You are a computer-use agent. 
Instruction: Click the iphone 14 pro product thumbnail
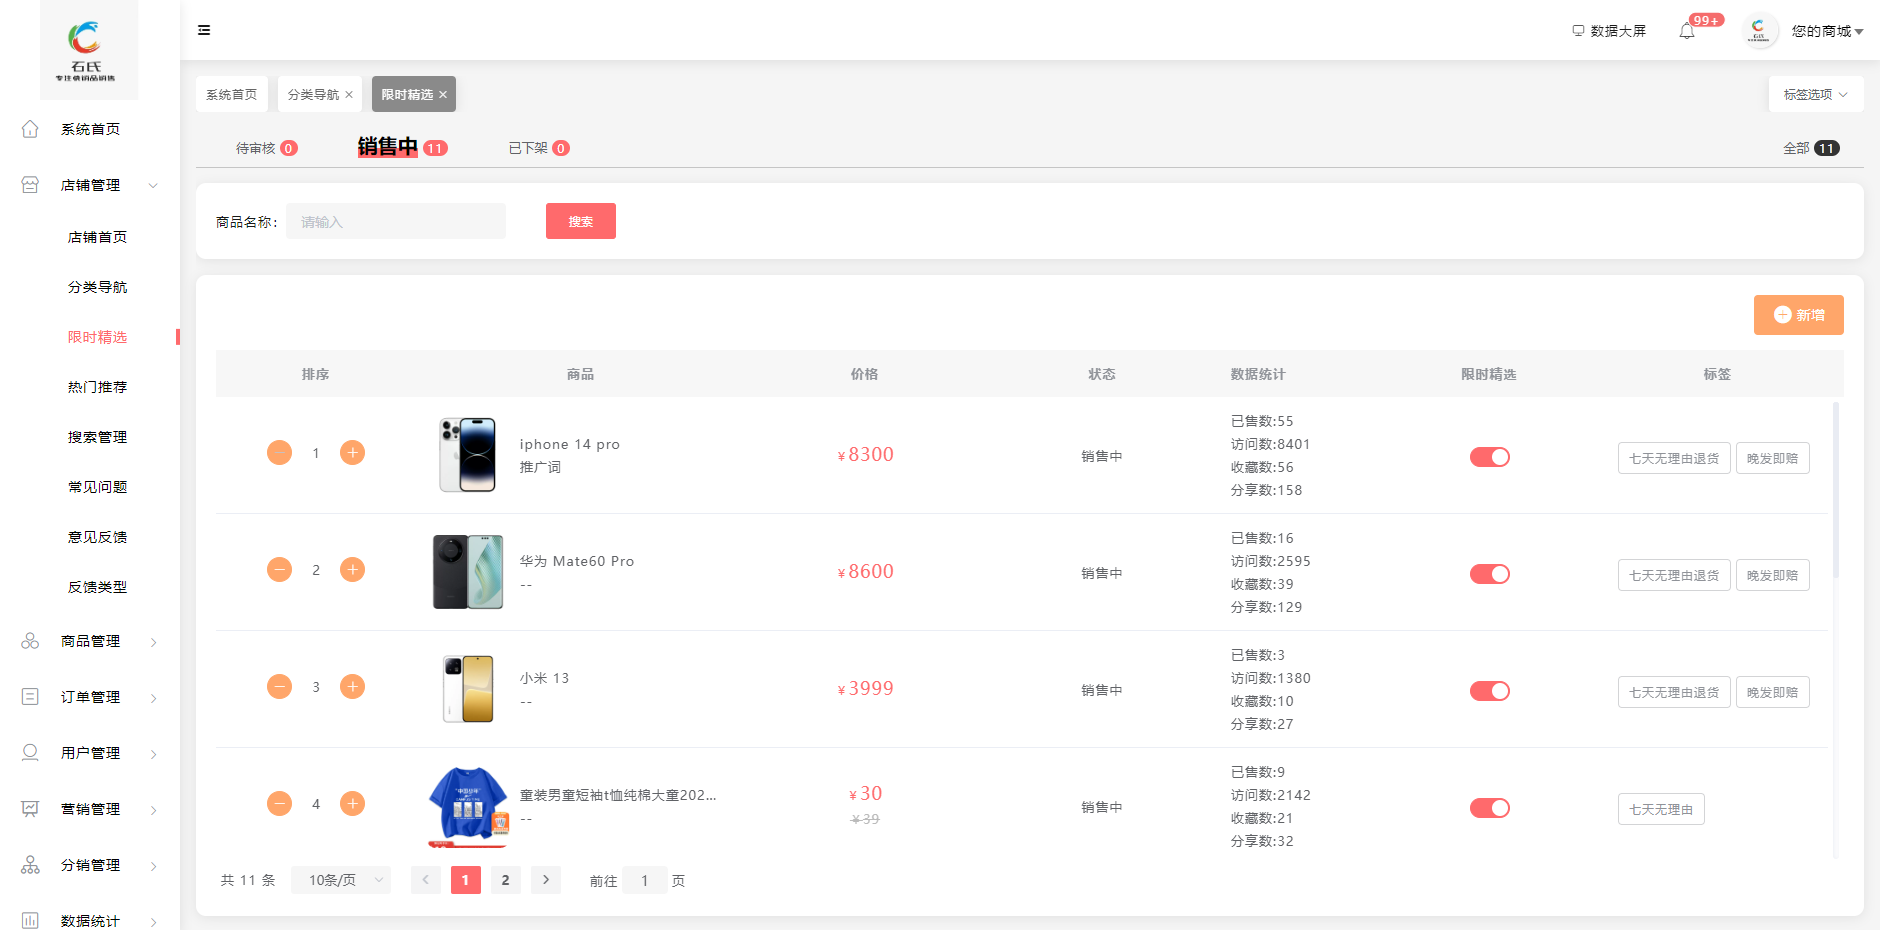(x=467, y=455)
